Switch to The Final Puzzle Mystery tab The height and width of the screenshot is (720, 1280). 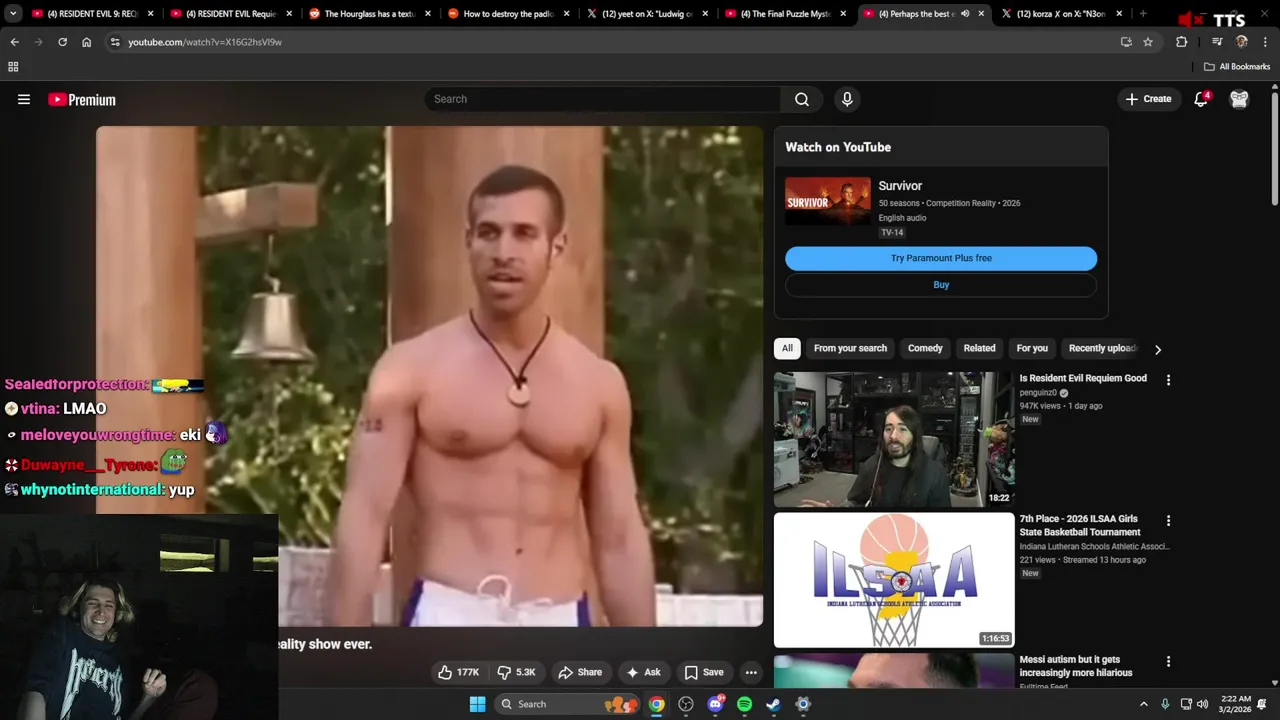point(784,14)
